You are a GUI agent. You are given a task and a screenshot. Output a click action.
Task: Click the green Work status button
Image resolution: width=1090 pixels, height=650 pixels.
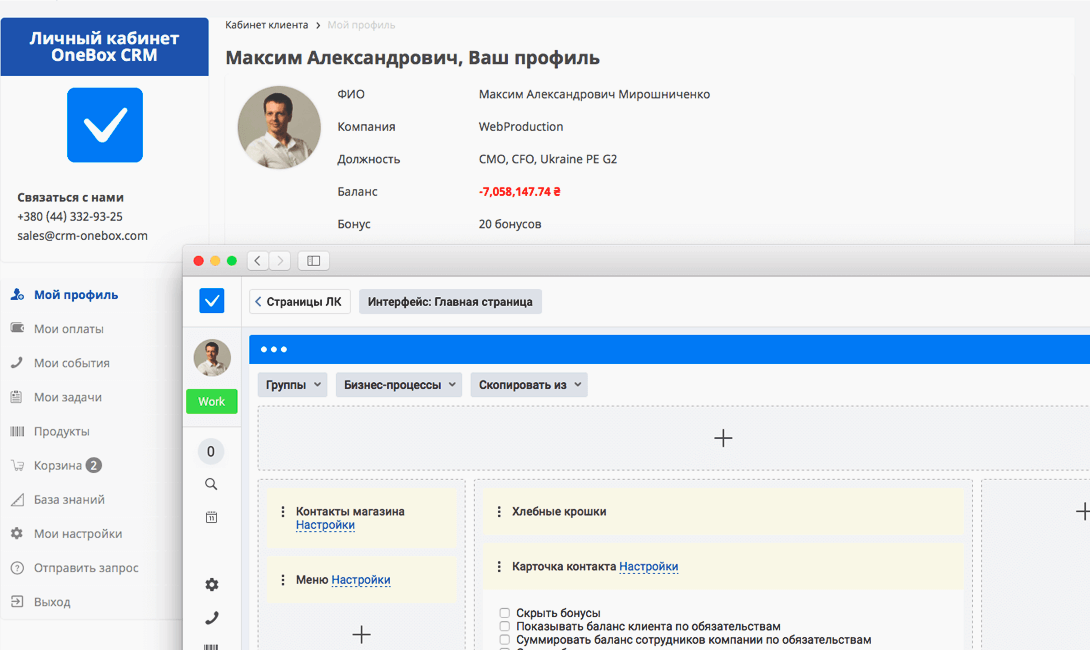tap(211, 401)
